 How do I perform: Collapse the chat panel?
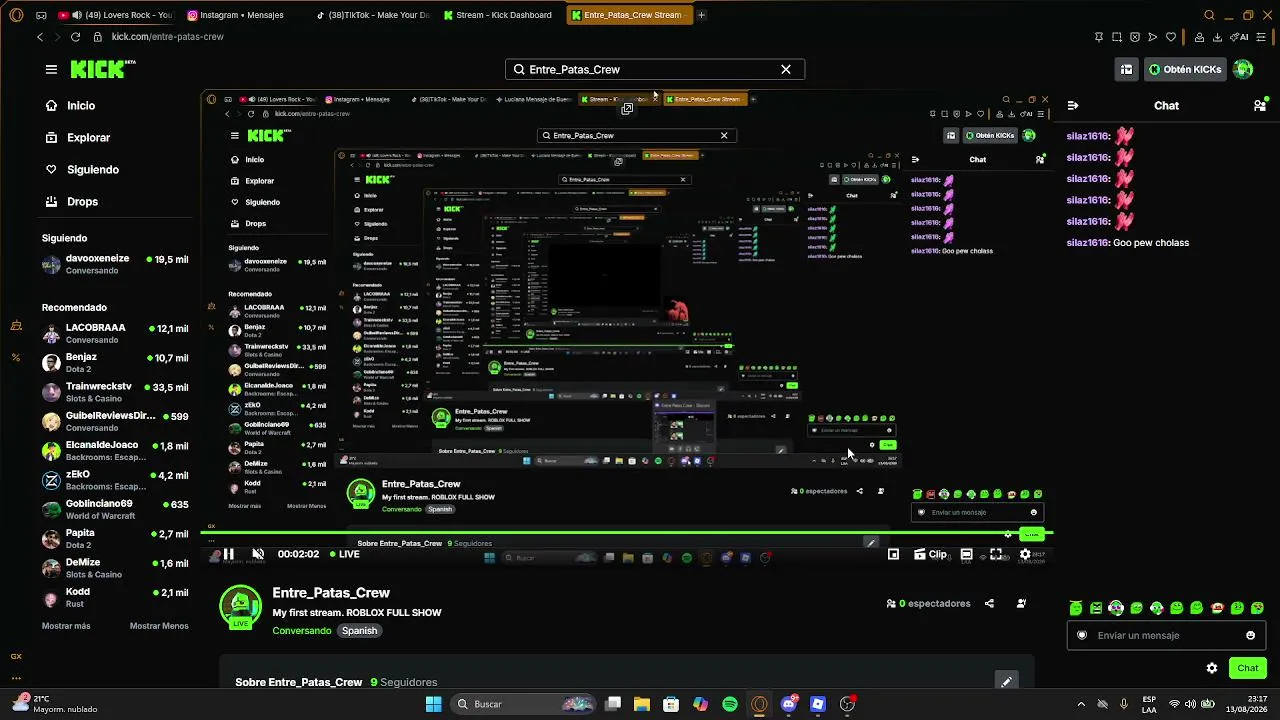(x=1073, y=105)
